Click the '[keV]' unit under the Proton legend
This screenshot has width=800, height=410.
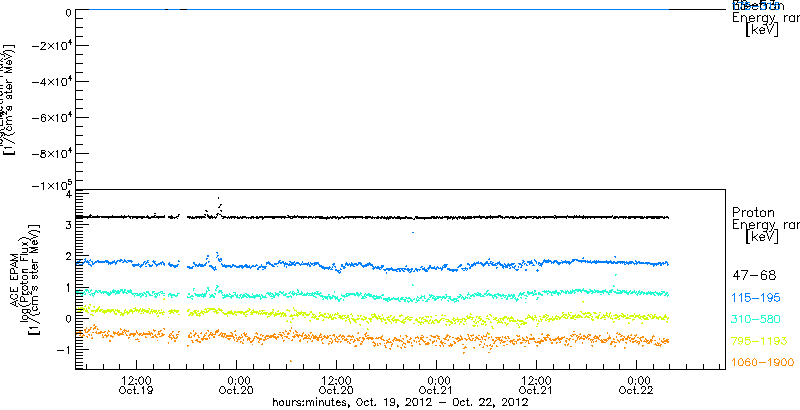pyautogui.click(x=761, y=237)
